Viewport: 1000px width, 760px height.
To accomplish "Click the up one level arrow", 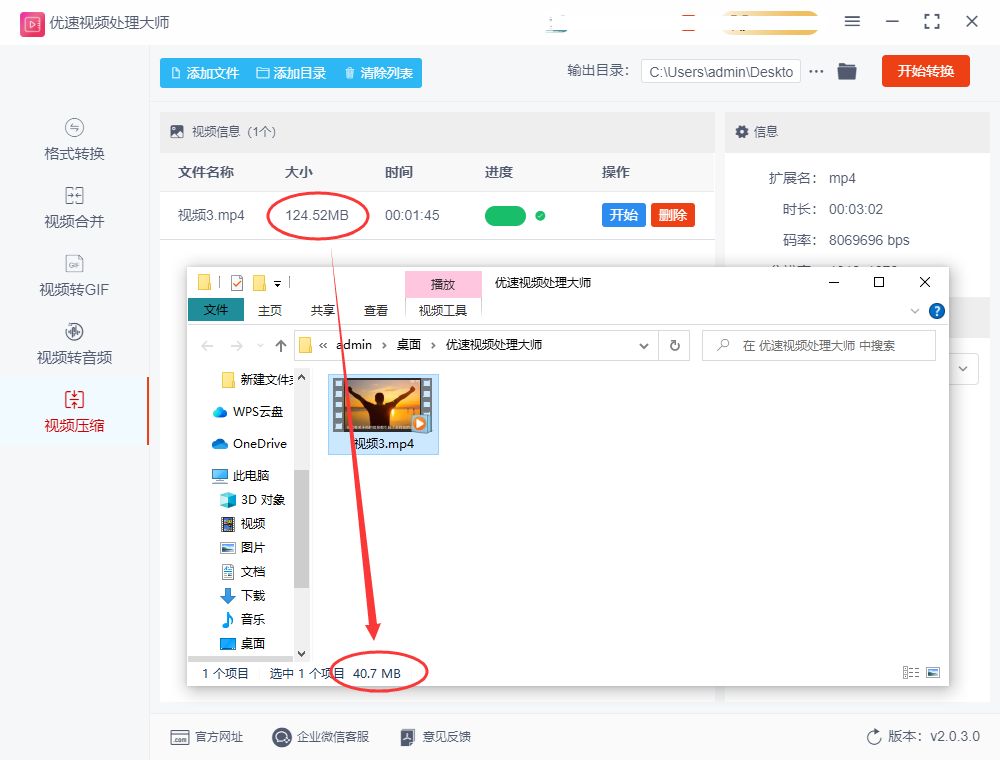I will [281, 346].
